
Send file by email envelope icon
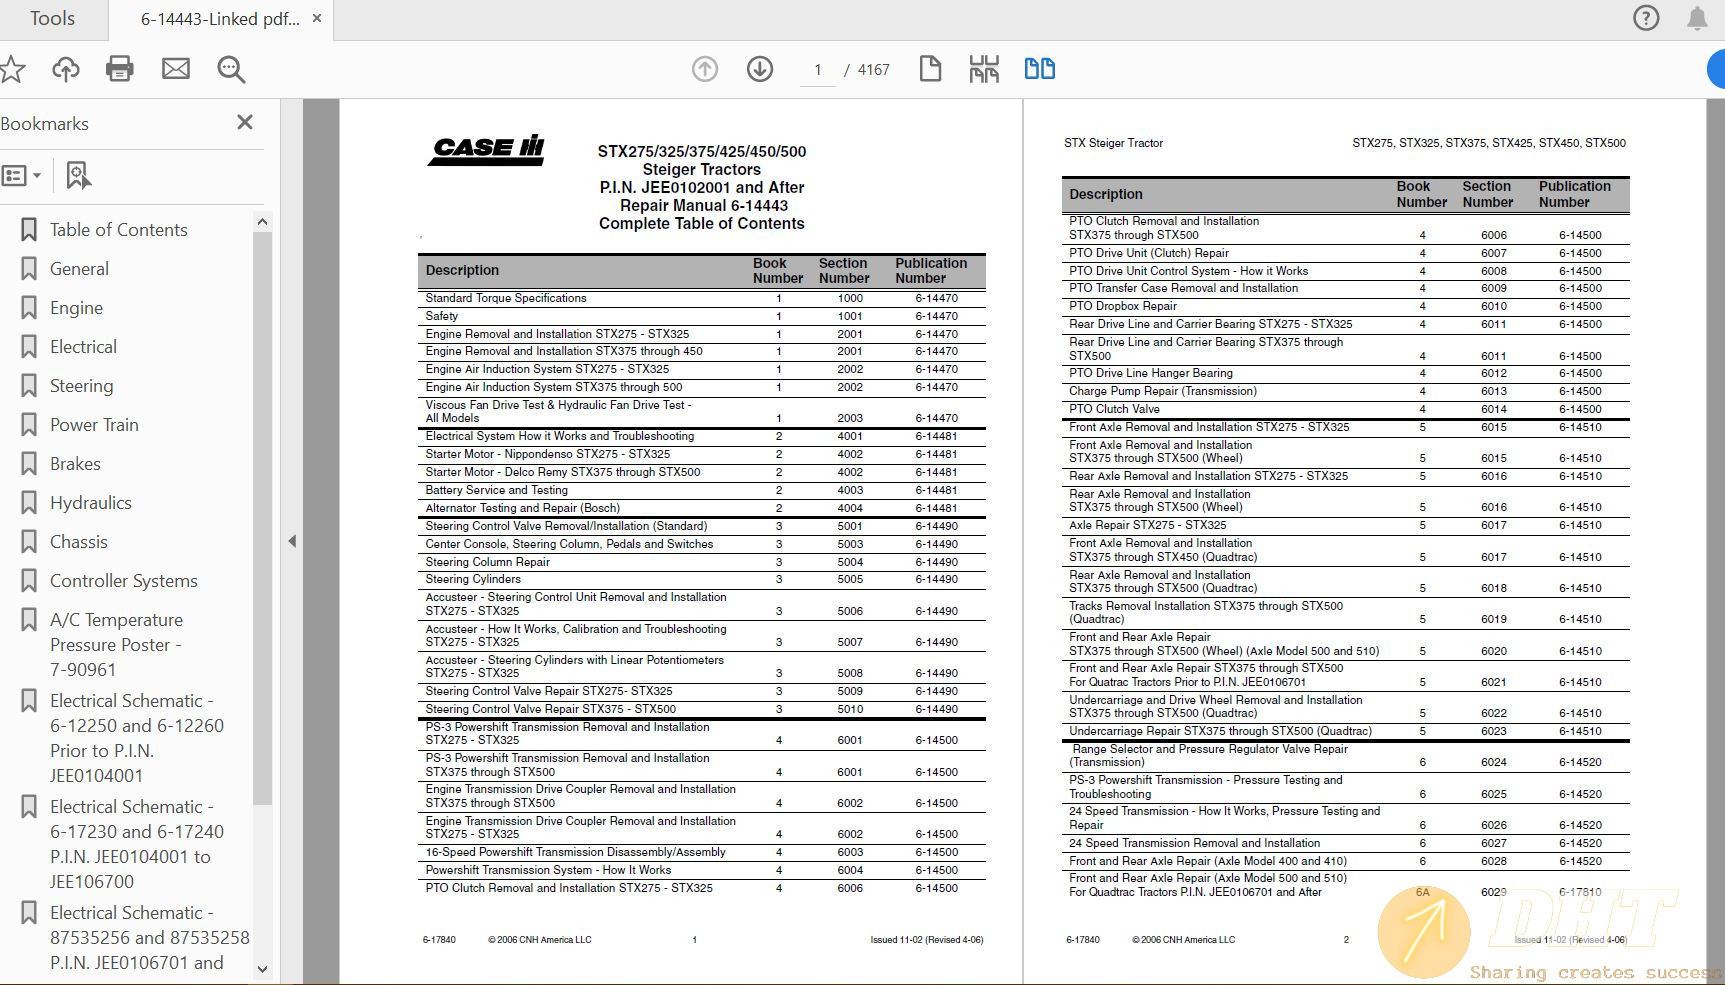point(176,69)
